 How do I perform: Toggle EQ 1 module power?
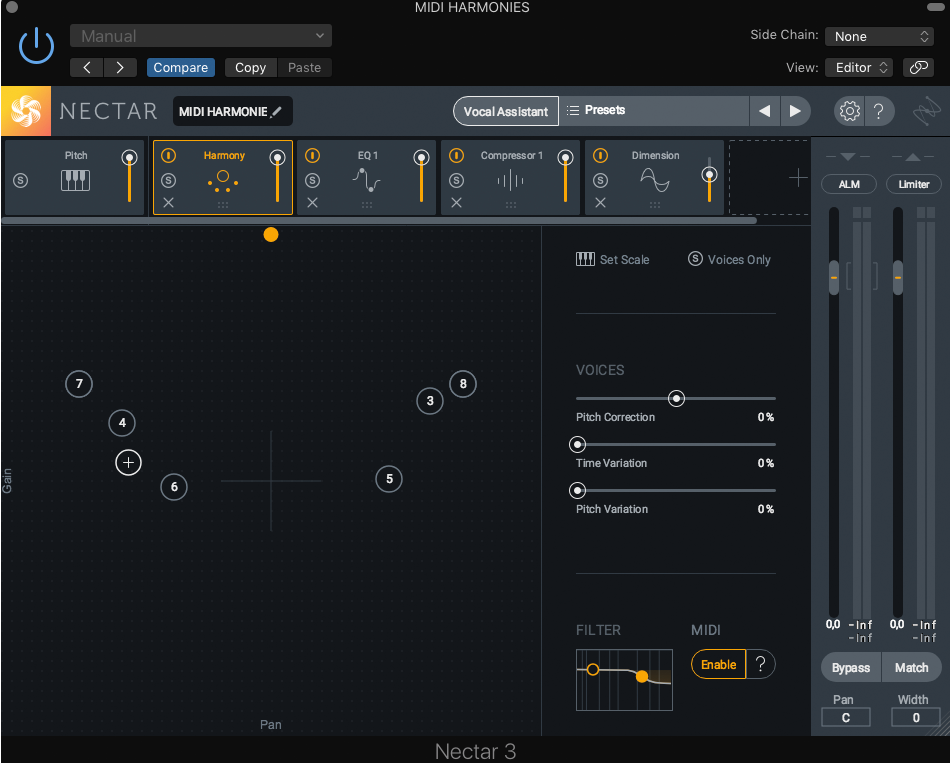313,156
